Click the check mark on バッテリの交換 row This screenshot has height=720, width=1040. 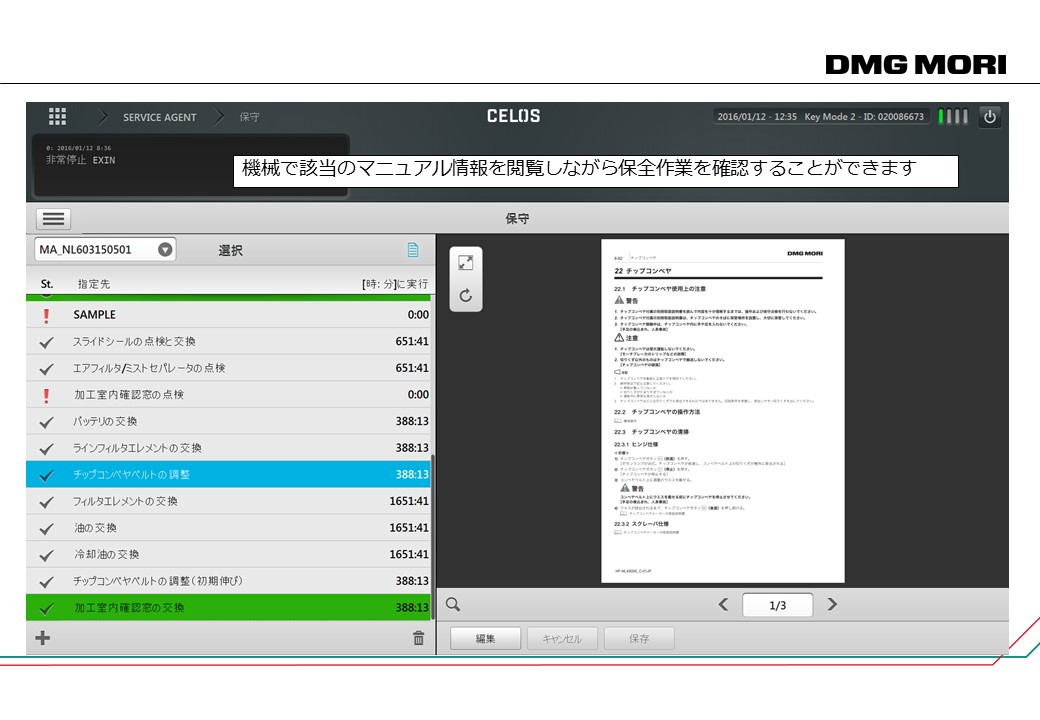pos(46,422)
